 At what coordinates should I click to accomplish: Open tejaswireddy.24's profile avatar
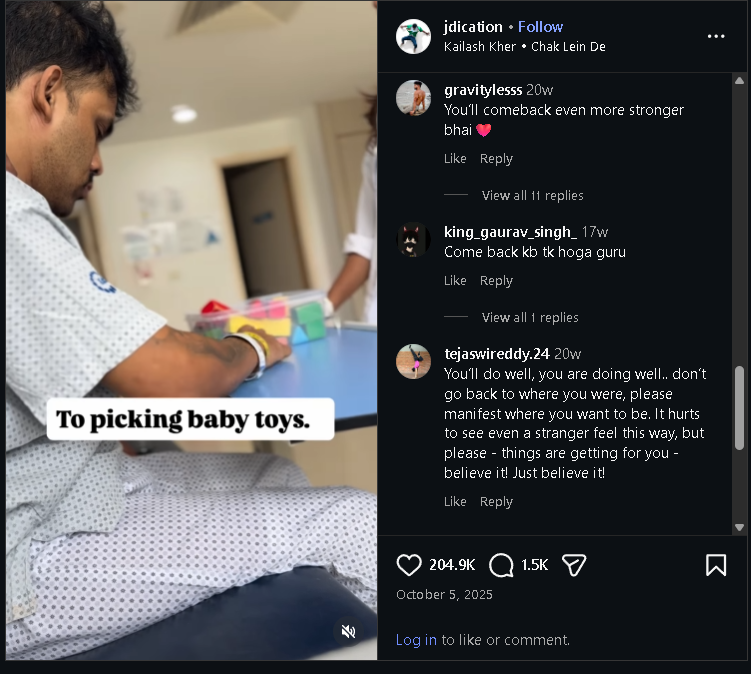[x=413, y=362]
